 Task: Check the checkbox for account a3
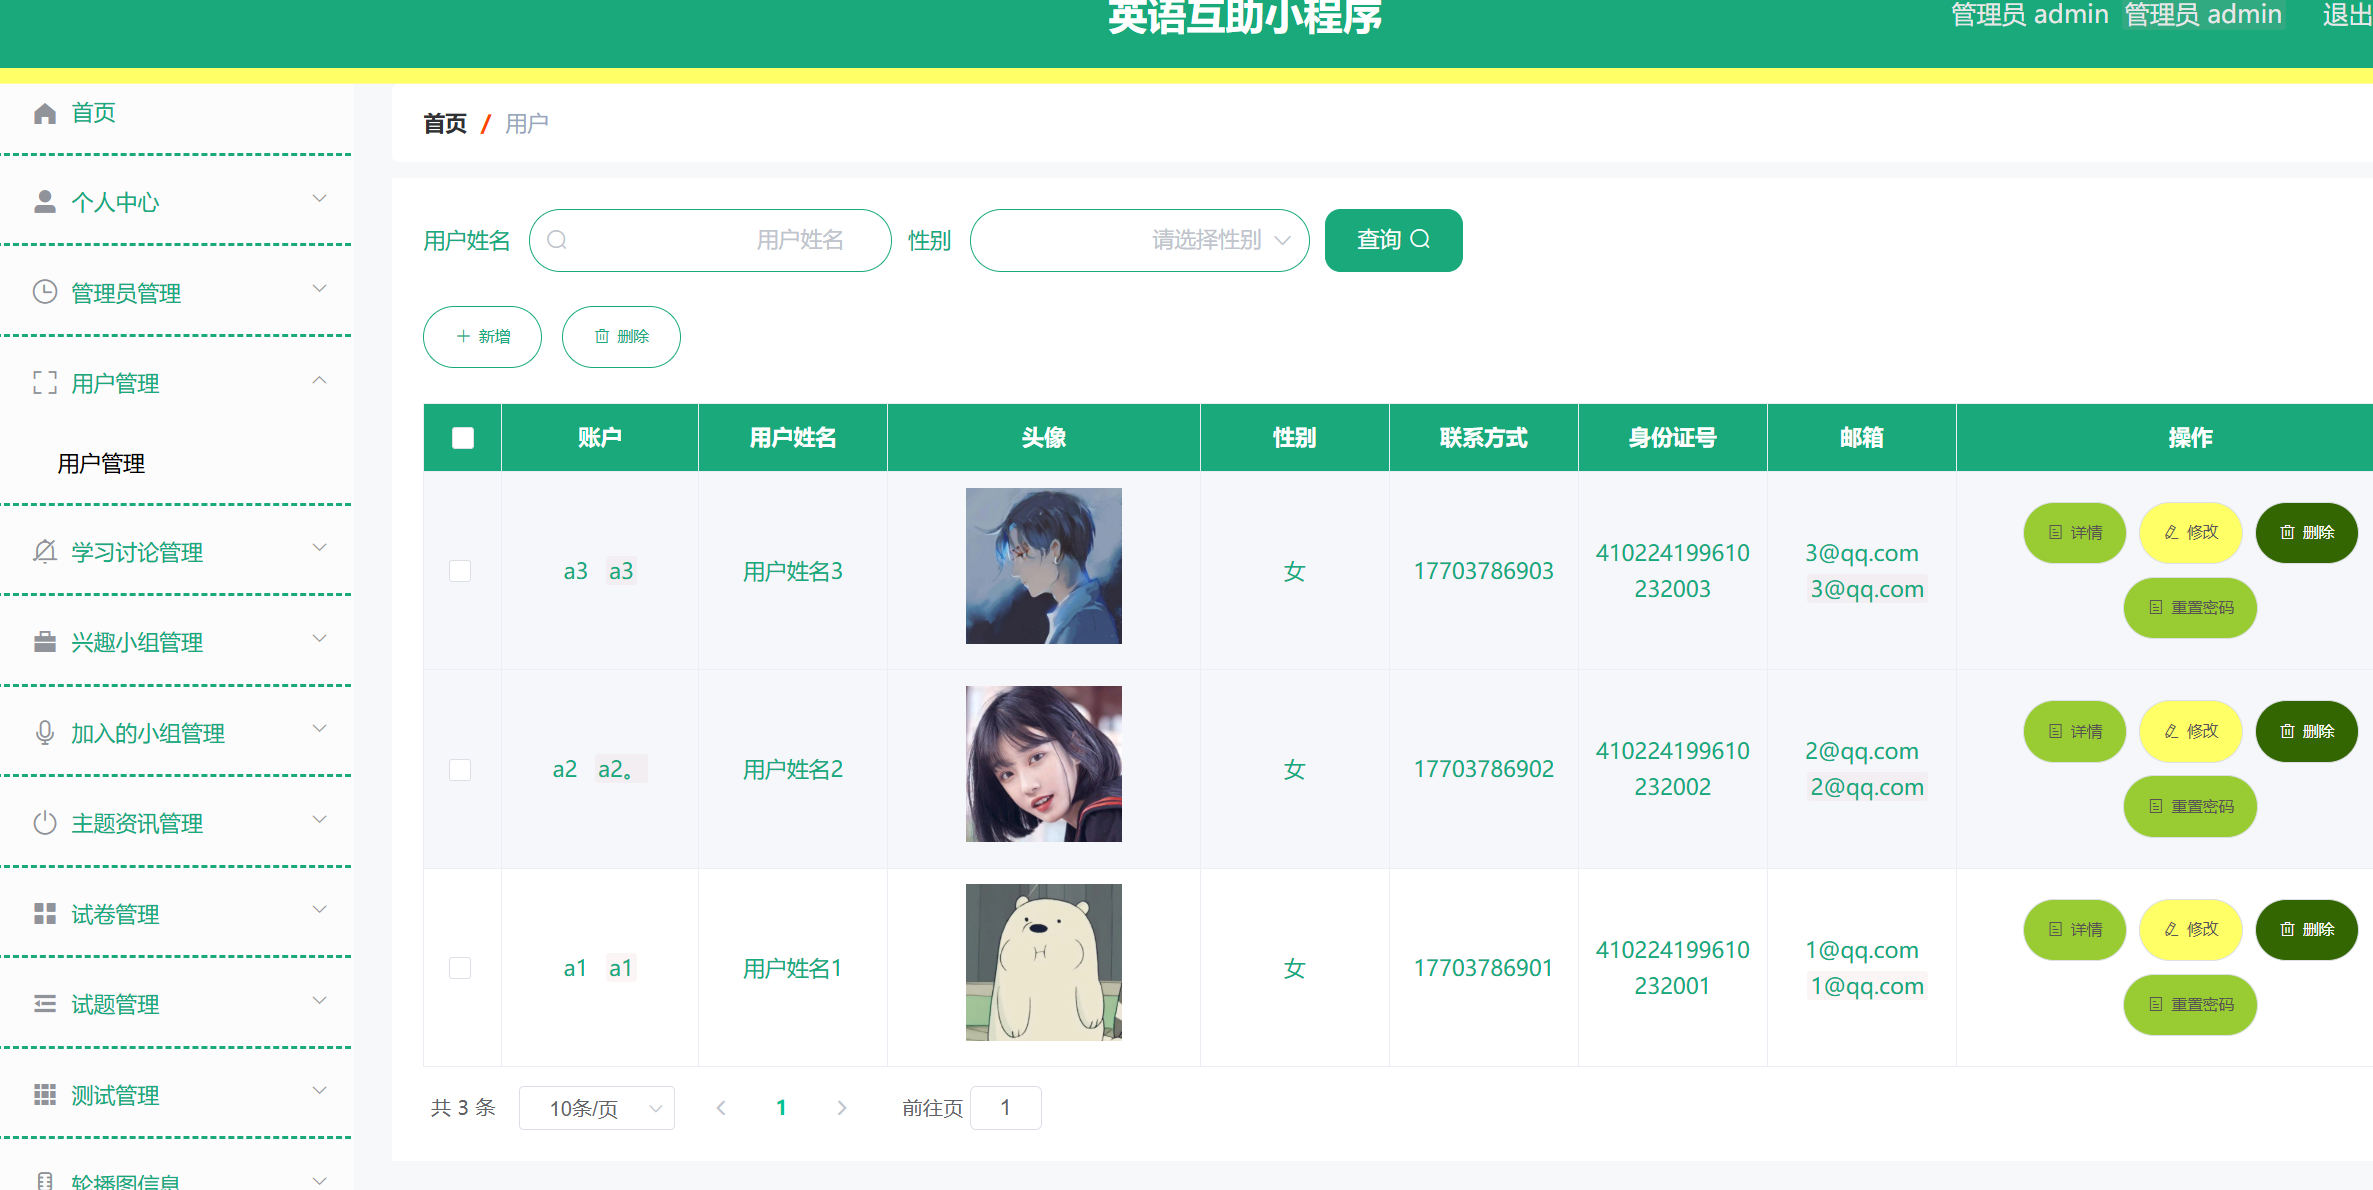[x=461, y=571]
